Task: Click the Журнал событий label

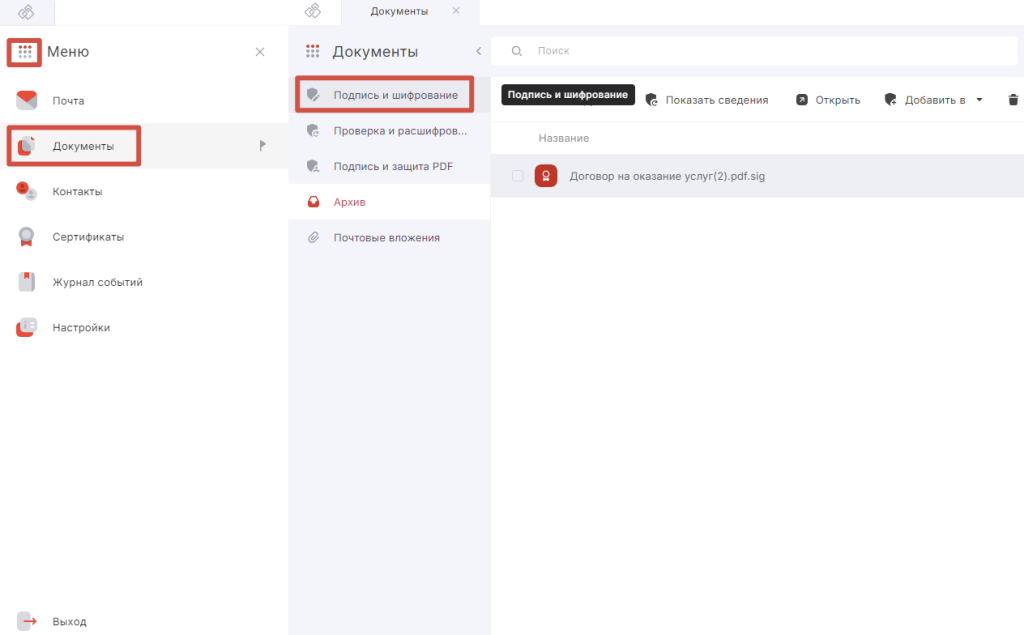Action: (x=97, y=282)
